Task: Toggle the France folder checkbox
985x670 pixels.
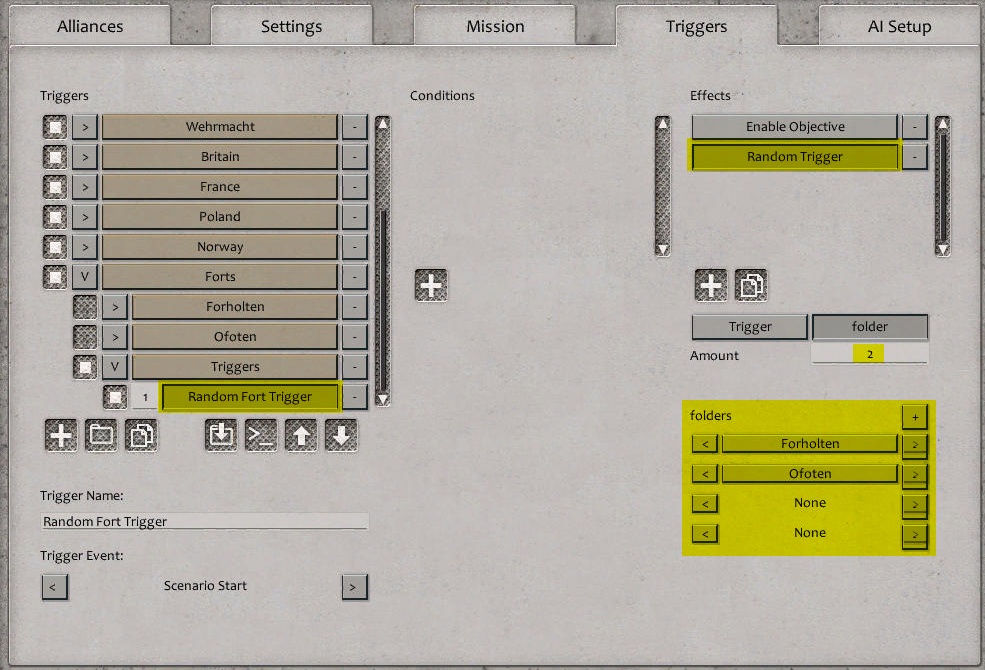Action: (x=55, y=187)
